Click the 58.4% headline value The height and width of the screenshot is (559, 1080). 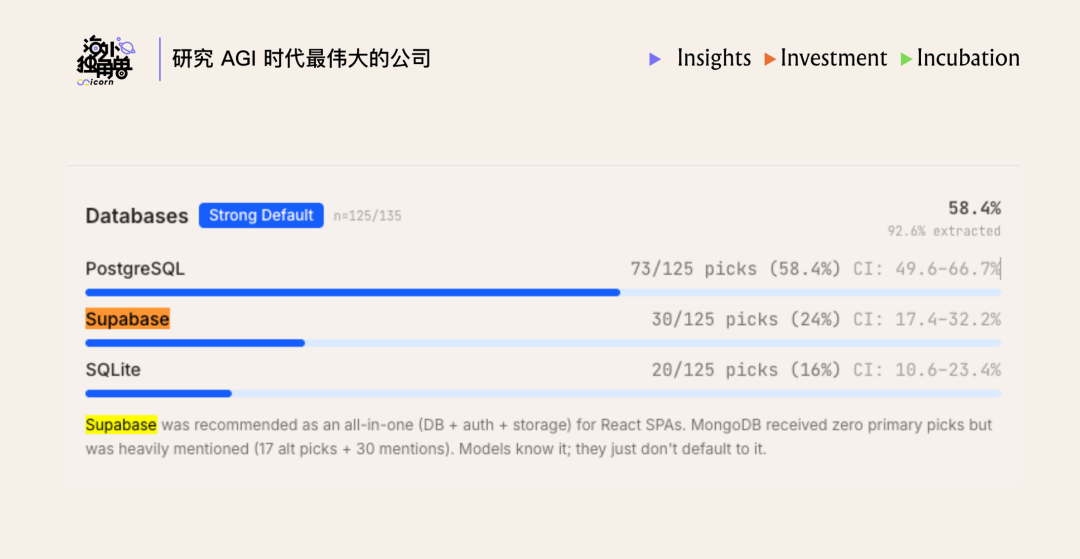(974, 208)
